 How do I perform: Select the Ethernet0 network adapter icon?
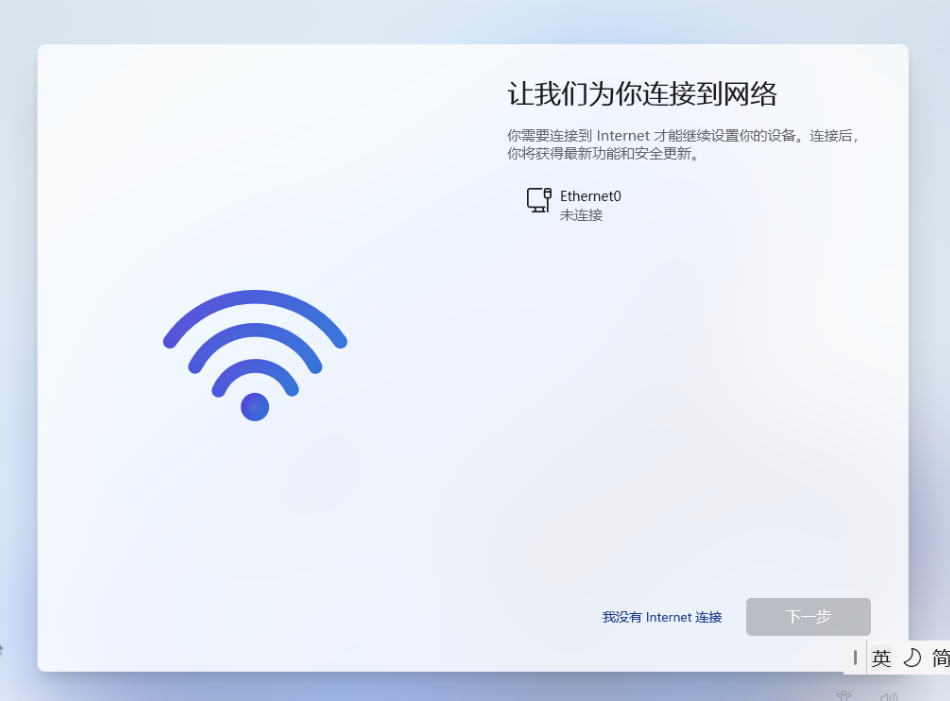click(x=539, y=201)
